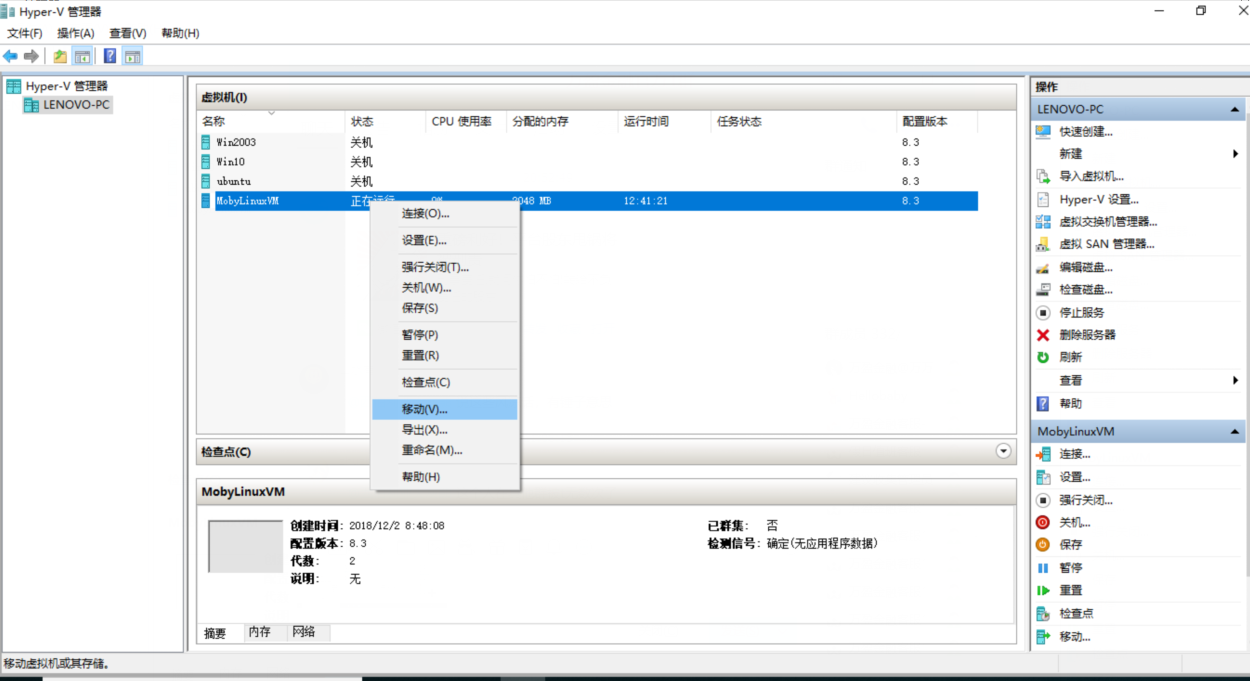Screen dimensions: 1250x681
Task: Click the blue Help toolbar icon
Action: pos(110,56)
